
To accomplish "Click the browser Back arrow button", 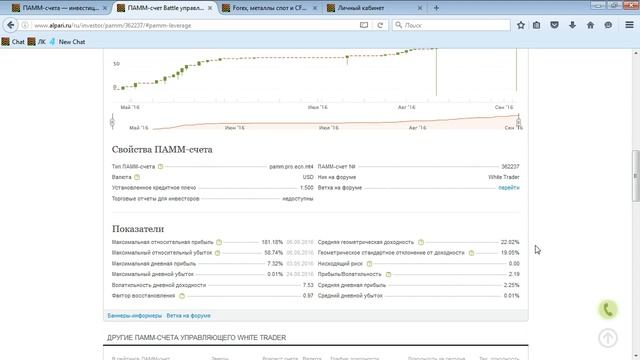I will pyautogui.click(x=11, y=25).
